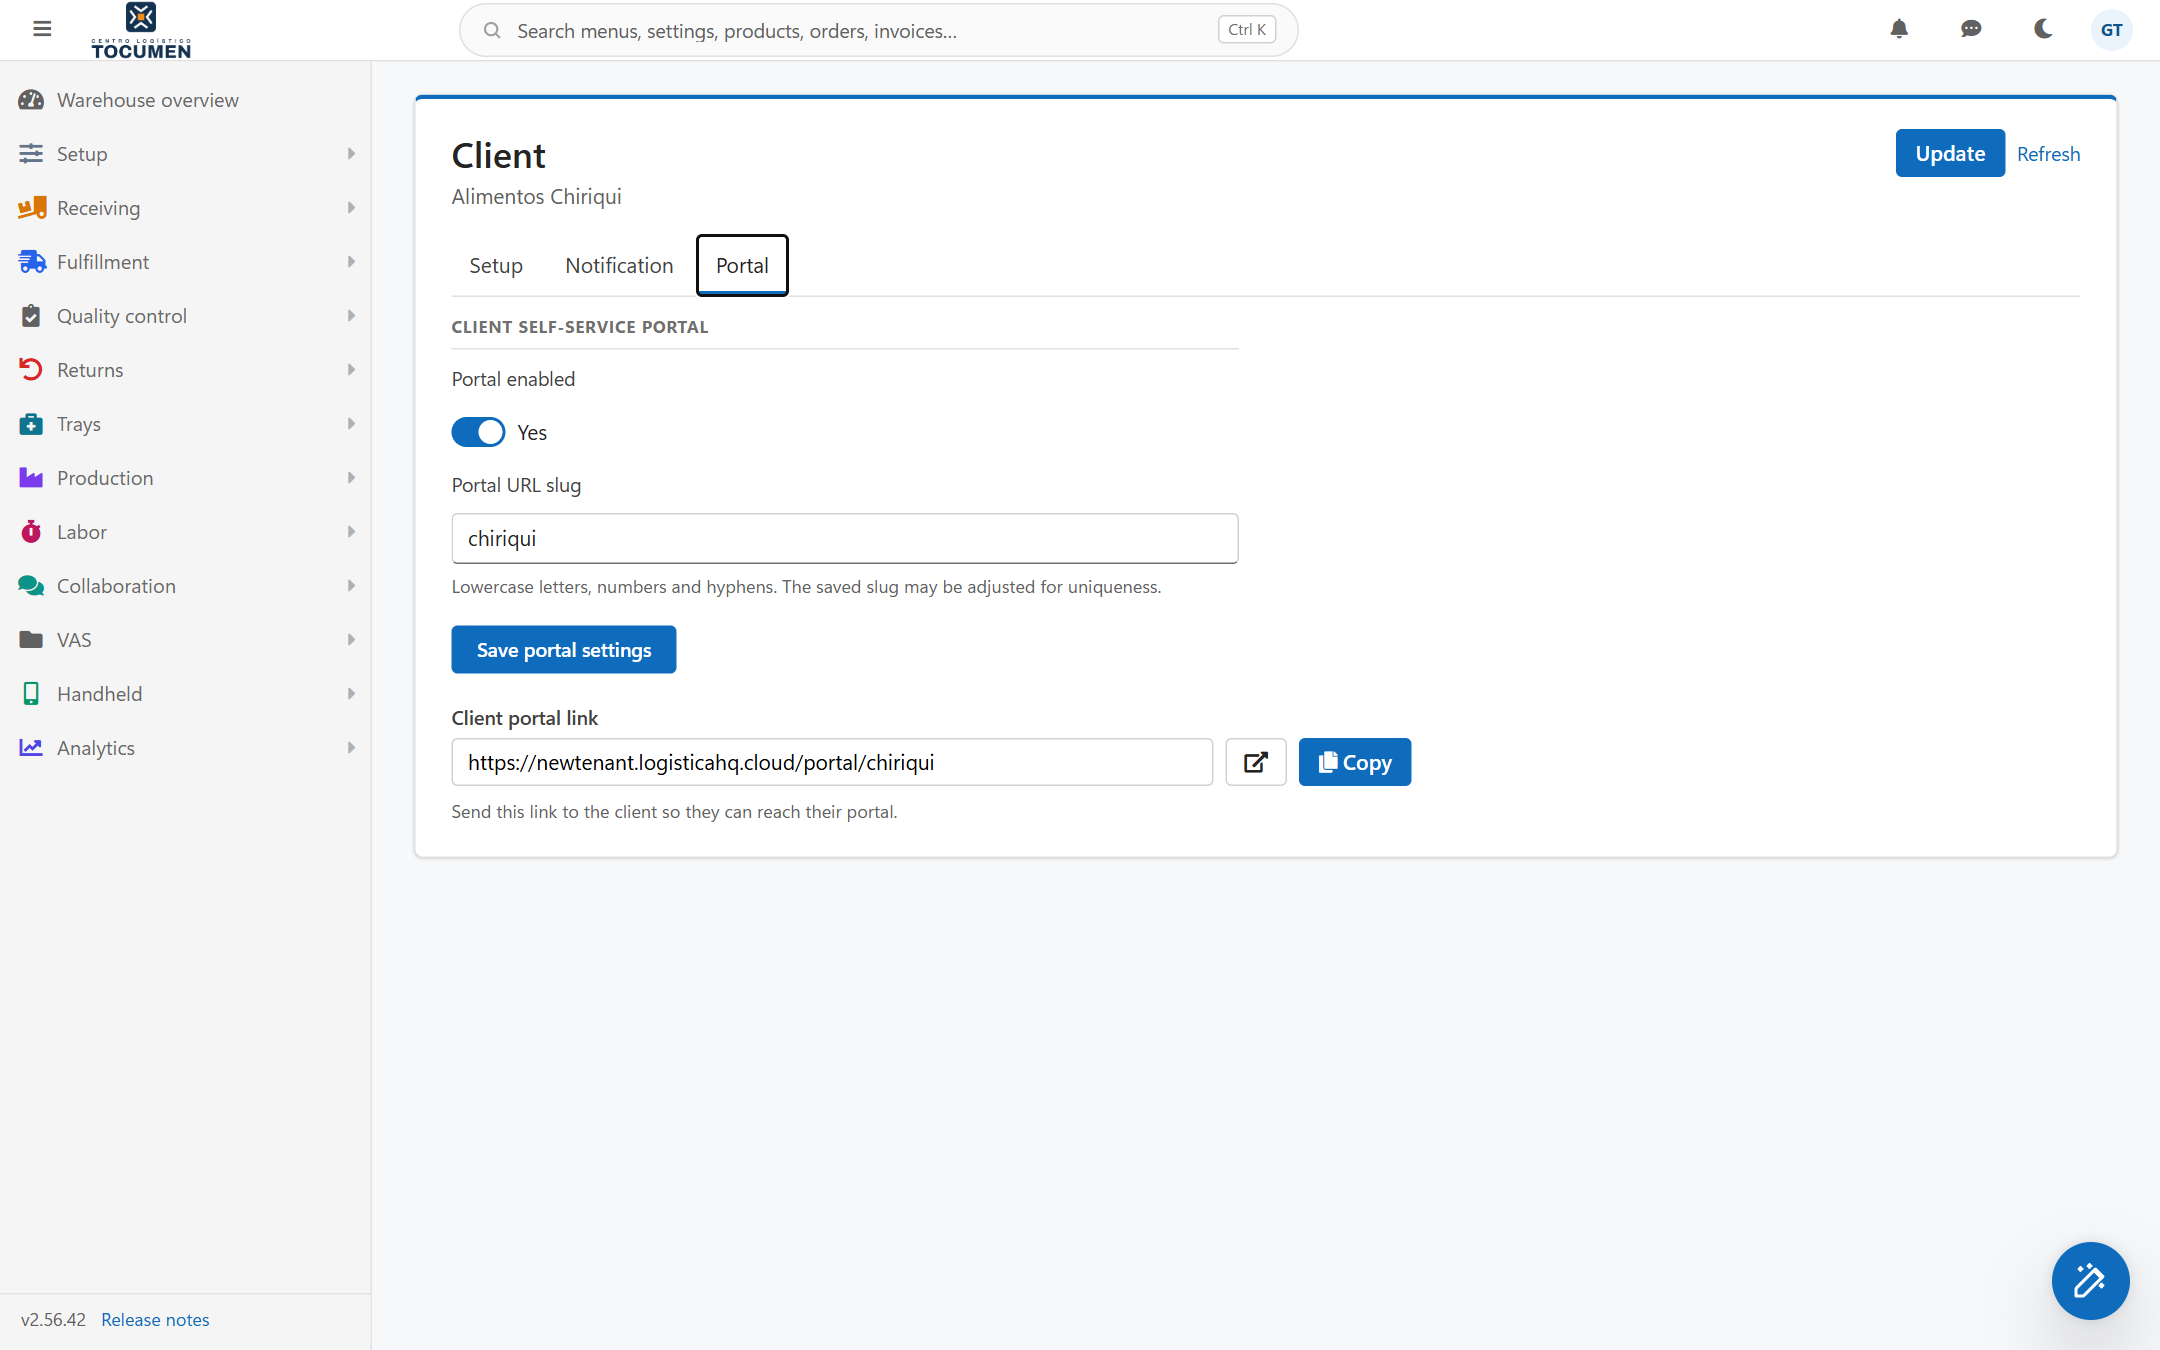Open Warehouse overview in sidebar

tap(185, 100)
